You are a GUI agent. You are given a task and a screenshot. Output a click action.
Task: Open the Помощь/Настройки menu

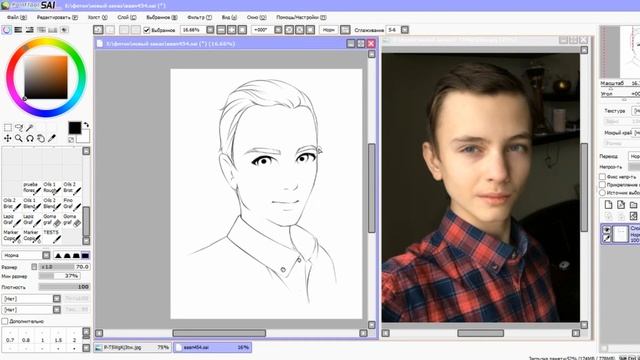[x=301, y=18]
